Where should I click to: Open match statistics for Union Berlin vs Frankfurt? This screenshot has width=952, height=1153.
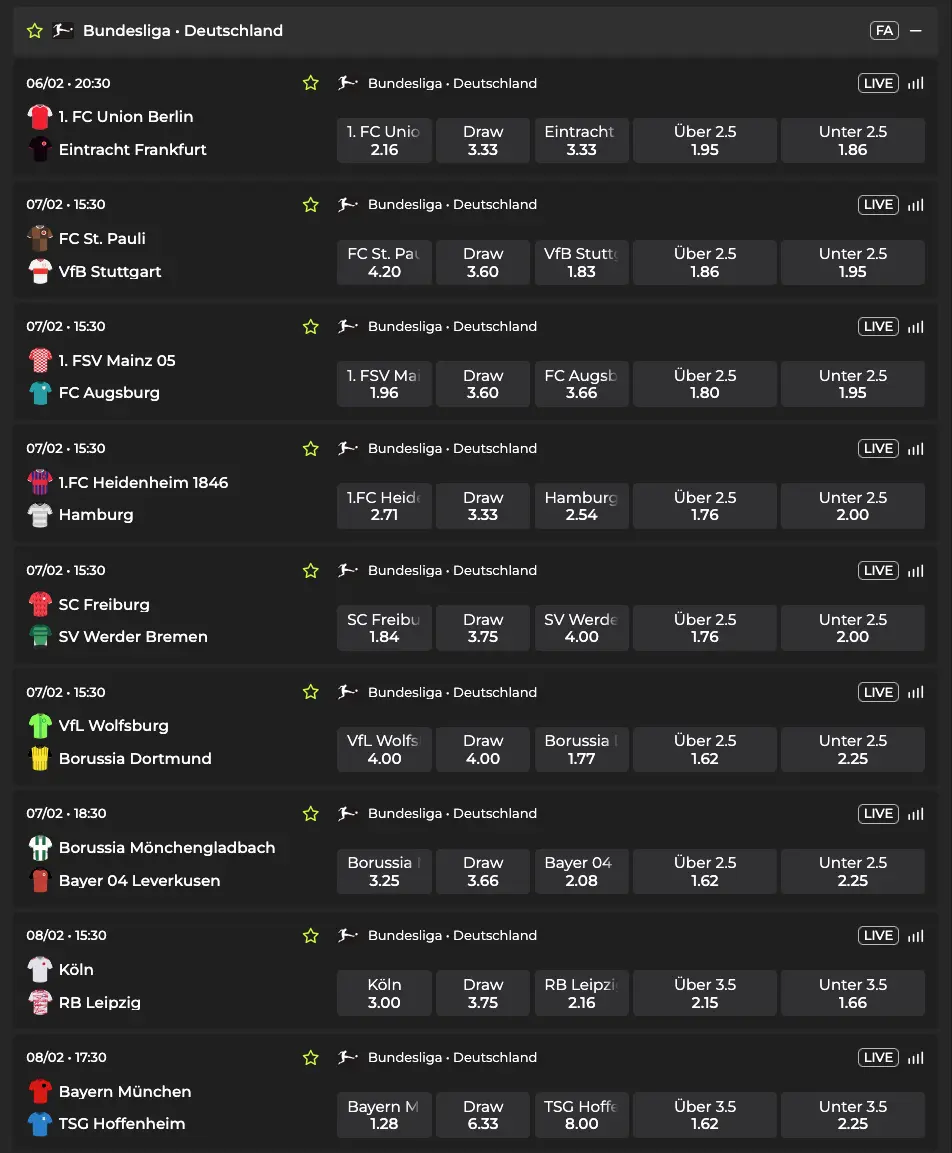pos(916,83)
